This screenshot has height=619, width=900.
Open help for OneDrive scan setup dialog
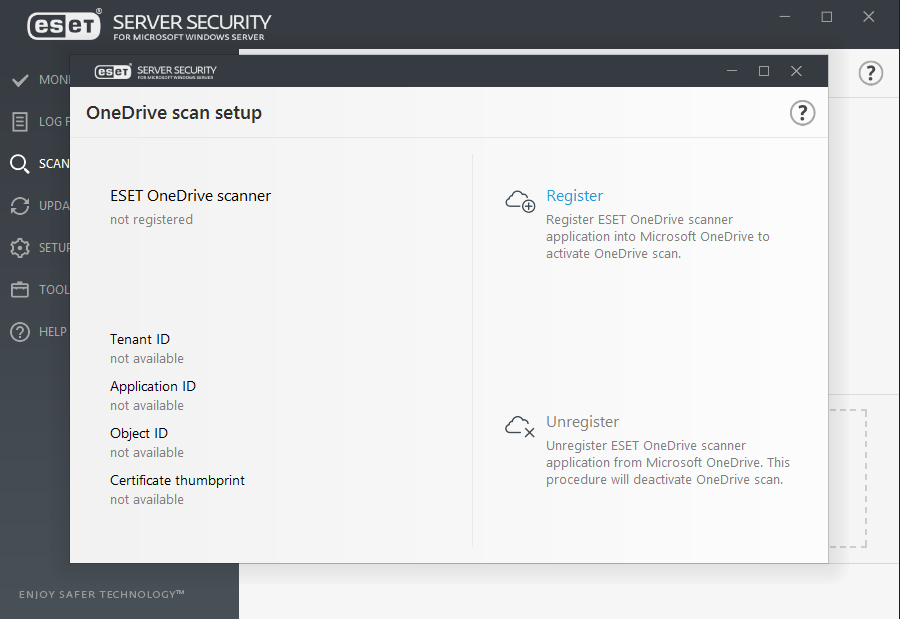pyautogui.click(x=802, y=113)
